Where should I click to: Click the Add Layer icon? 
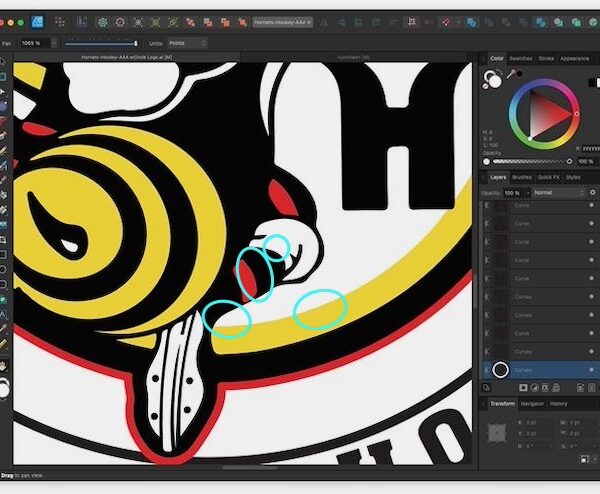[x=580, y=388]
